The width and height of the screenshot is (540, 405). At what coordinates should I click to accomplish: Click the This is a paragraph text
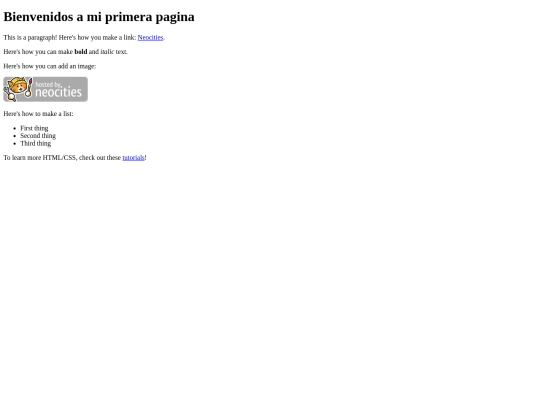30,38
